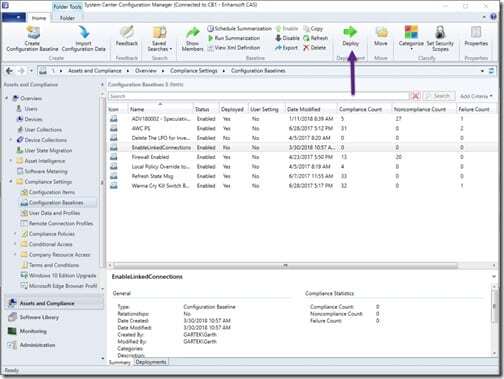The width and height of the screenshot is (504, 379).
Task: Click the ribbon help icon
Action: pos(494,17)
